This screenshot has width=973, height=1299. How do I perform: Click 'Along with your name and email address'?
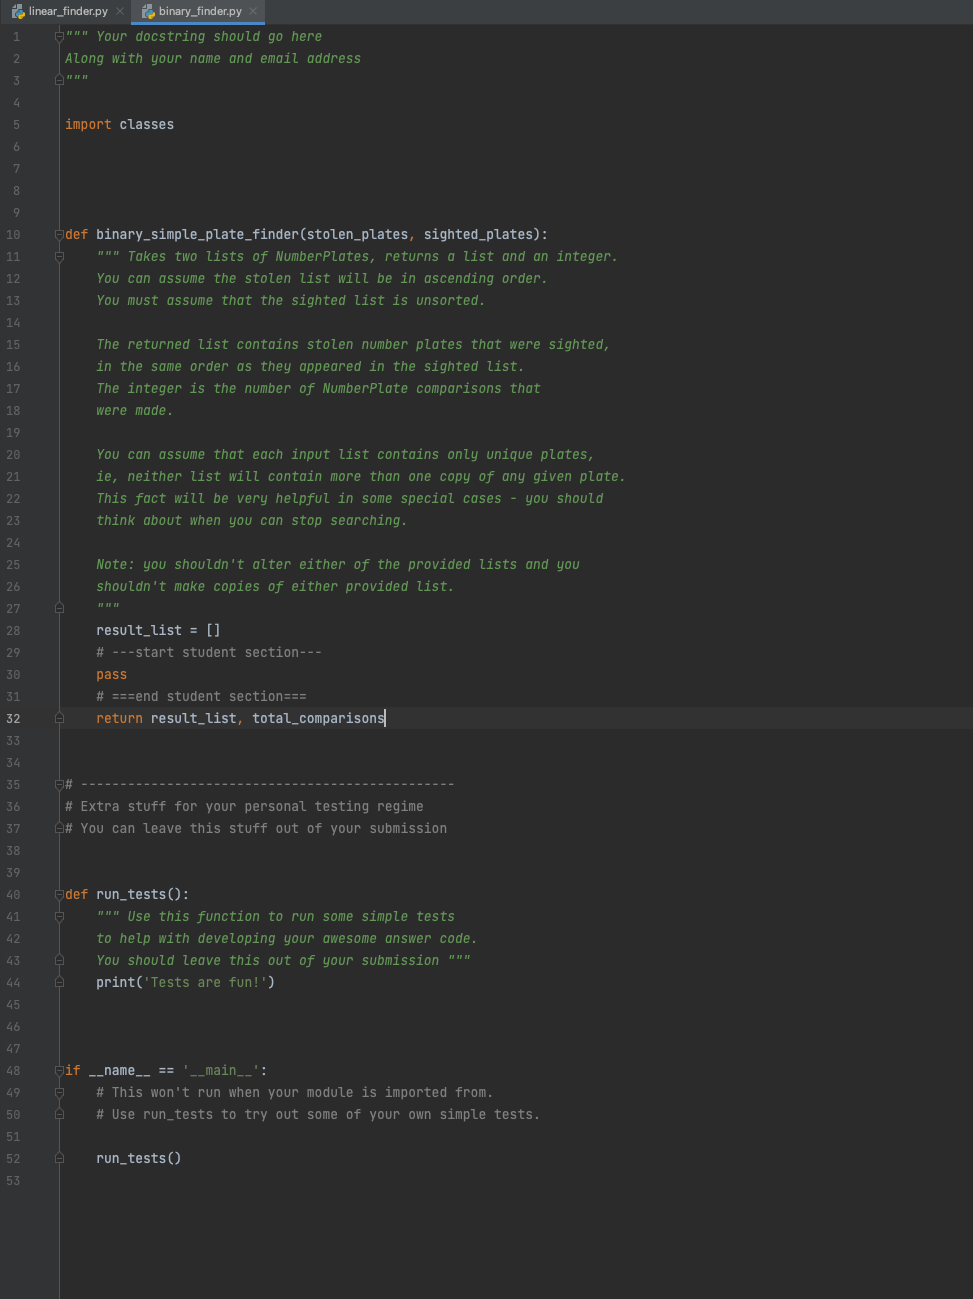point(213,59)
